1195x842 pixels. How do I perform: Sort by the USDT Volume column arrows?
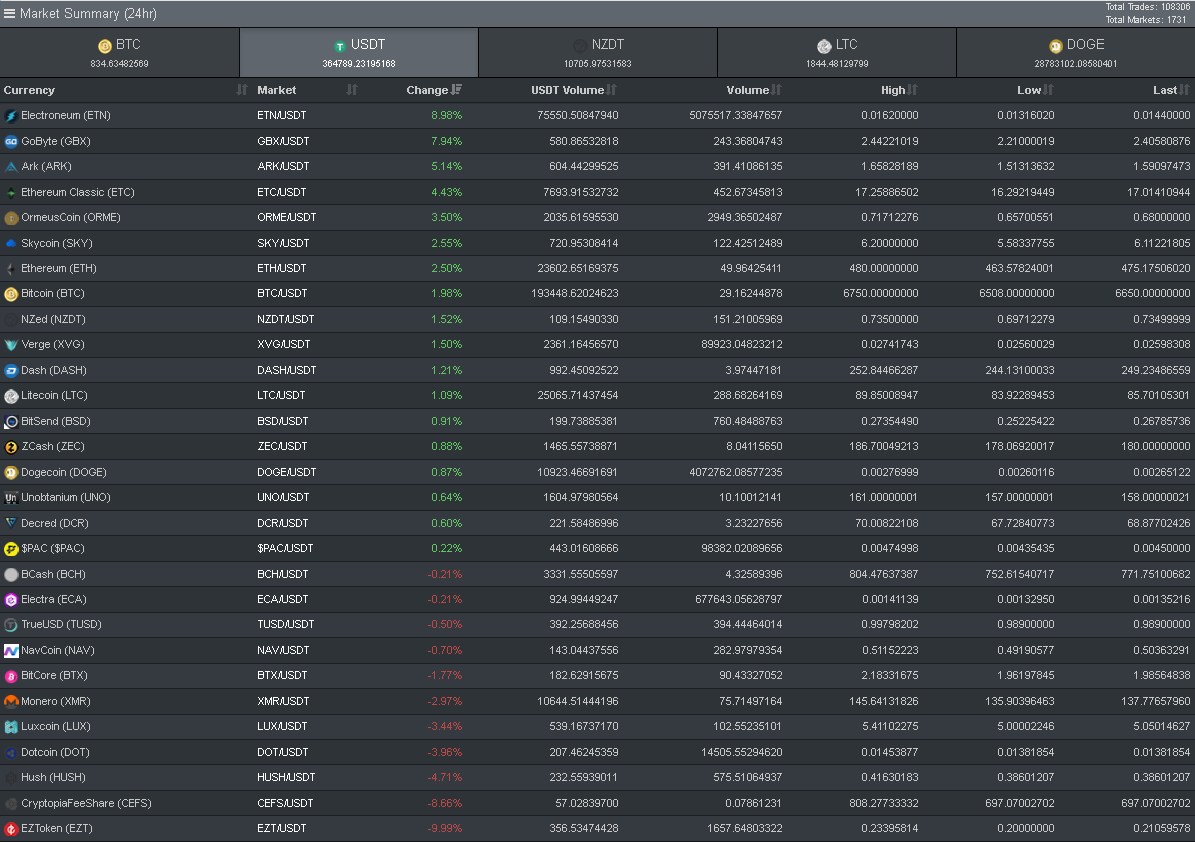(612, 90)
